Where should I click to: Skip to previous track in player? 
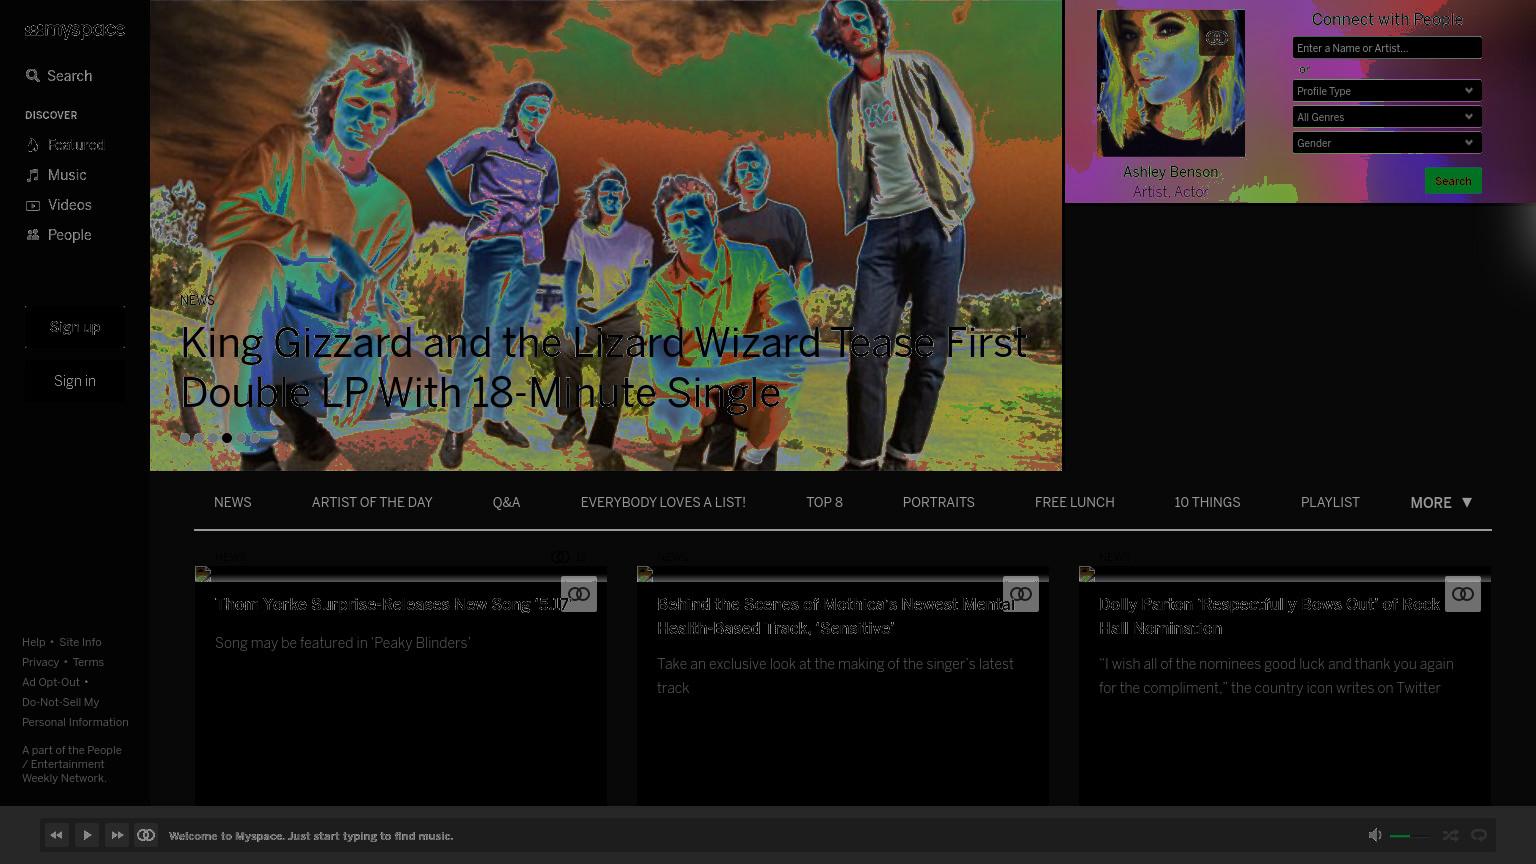coord(57,835)
